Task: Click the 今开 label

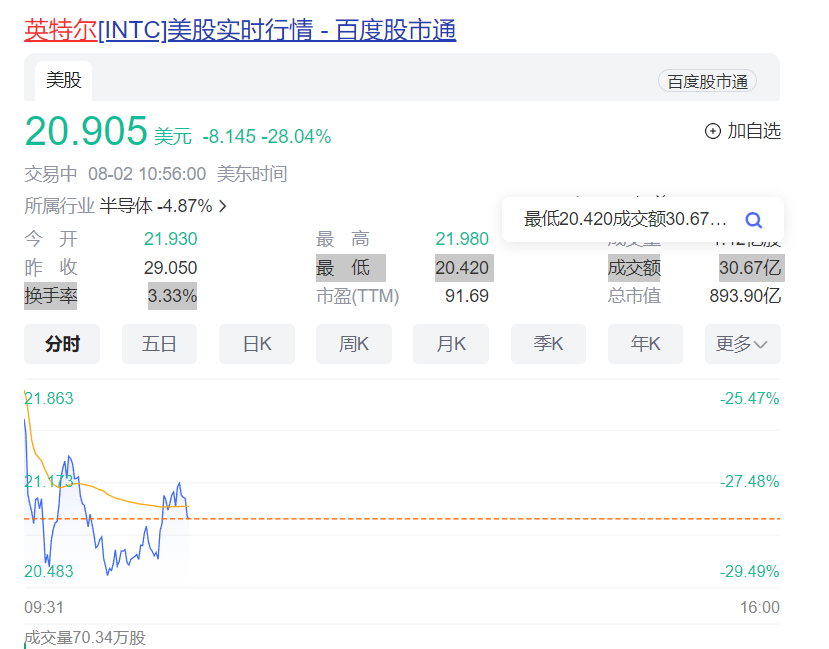Action: click(51, 239)
